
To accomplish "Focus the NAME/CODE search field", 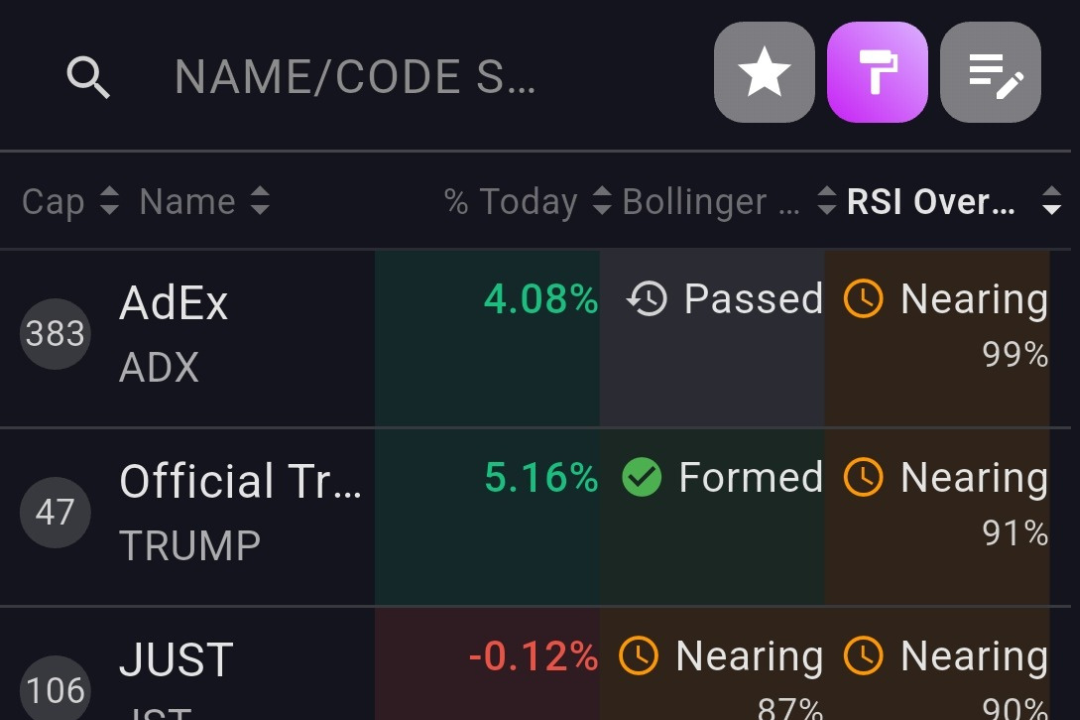I will [x=355, y=77].
